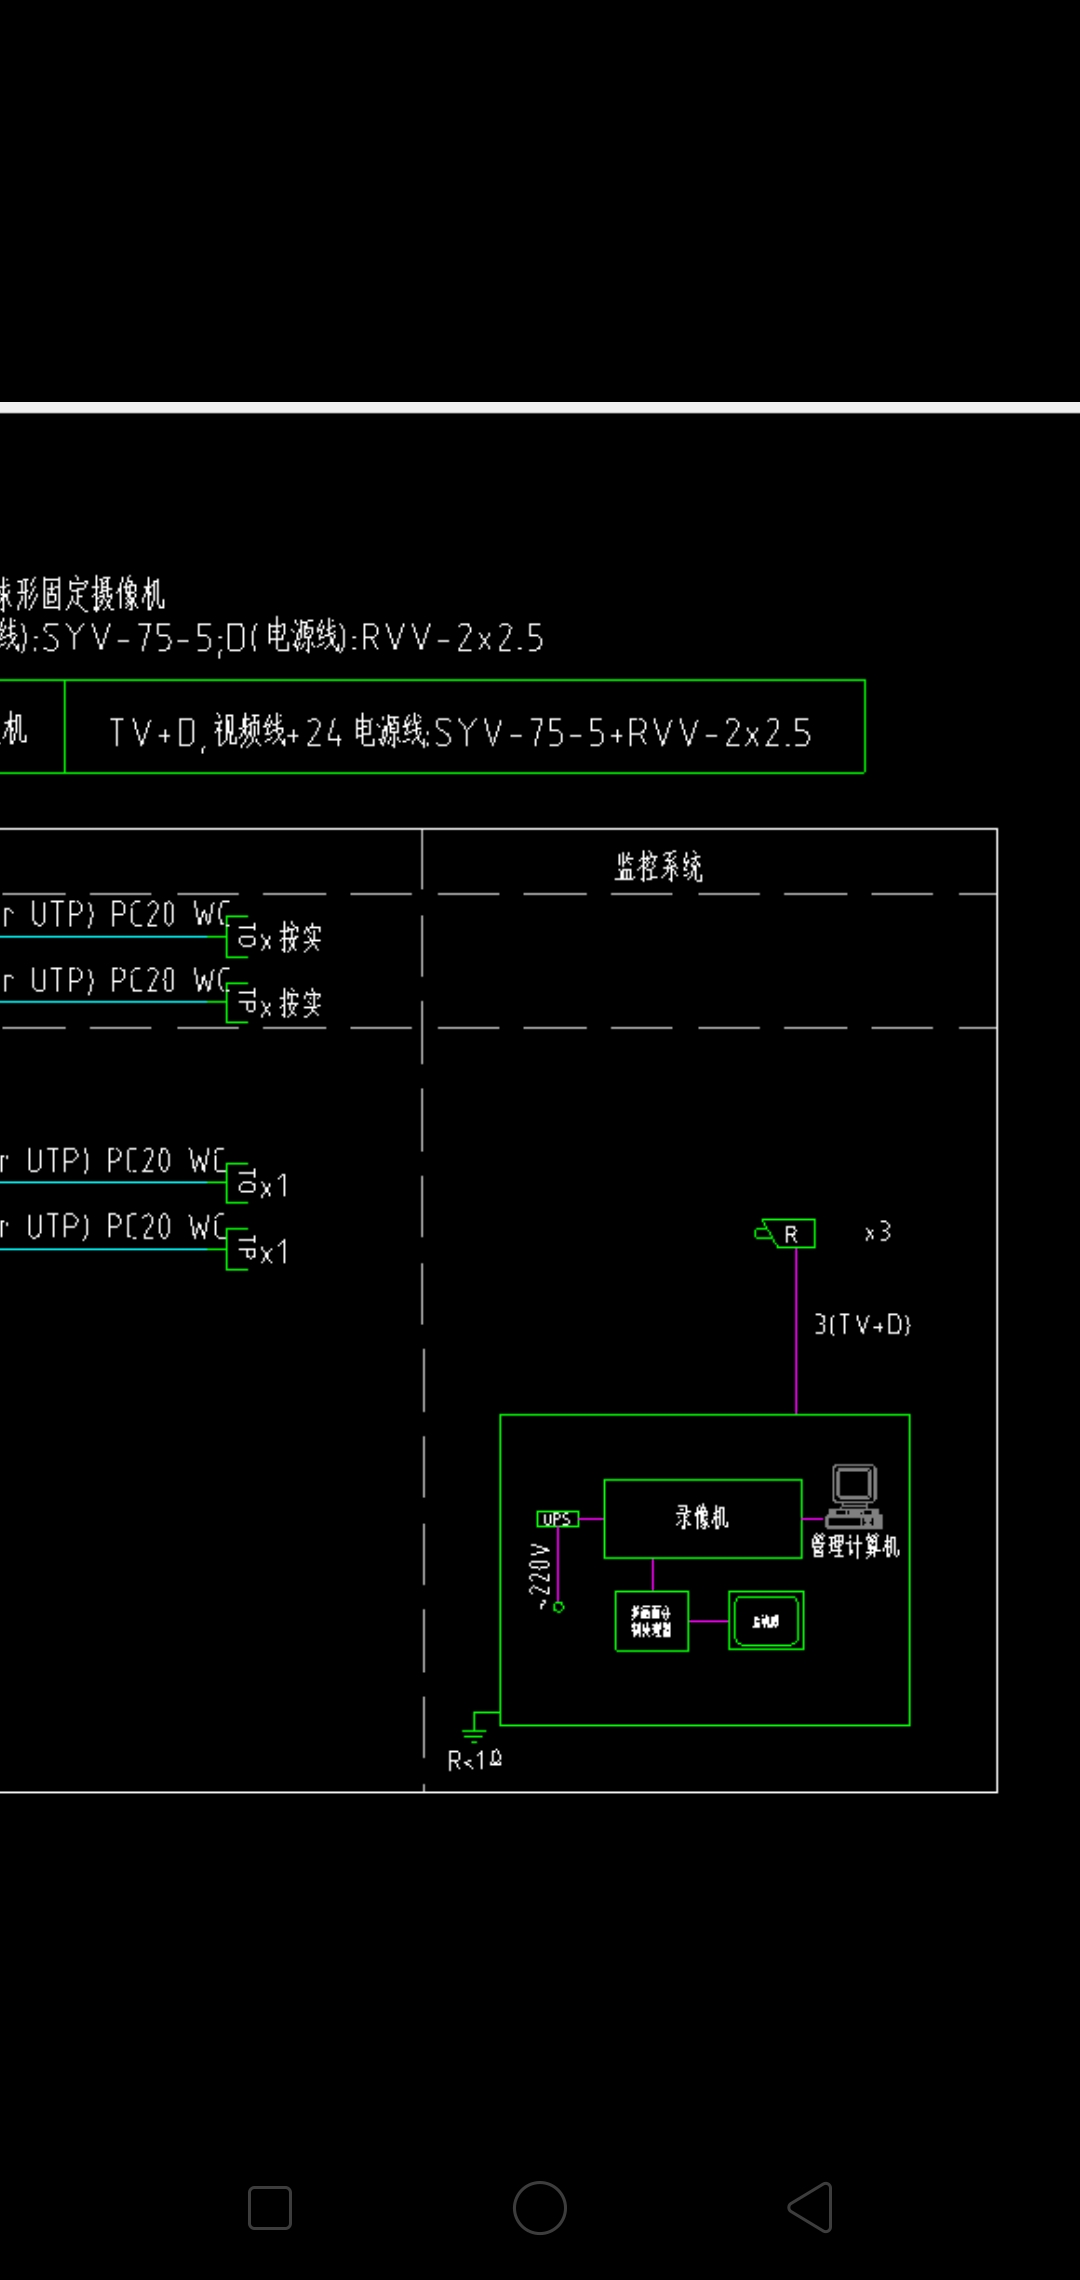1080x2280 pixels.
Task: Select the TO socket symbol next to x 按实
Action: (242, 936)
